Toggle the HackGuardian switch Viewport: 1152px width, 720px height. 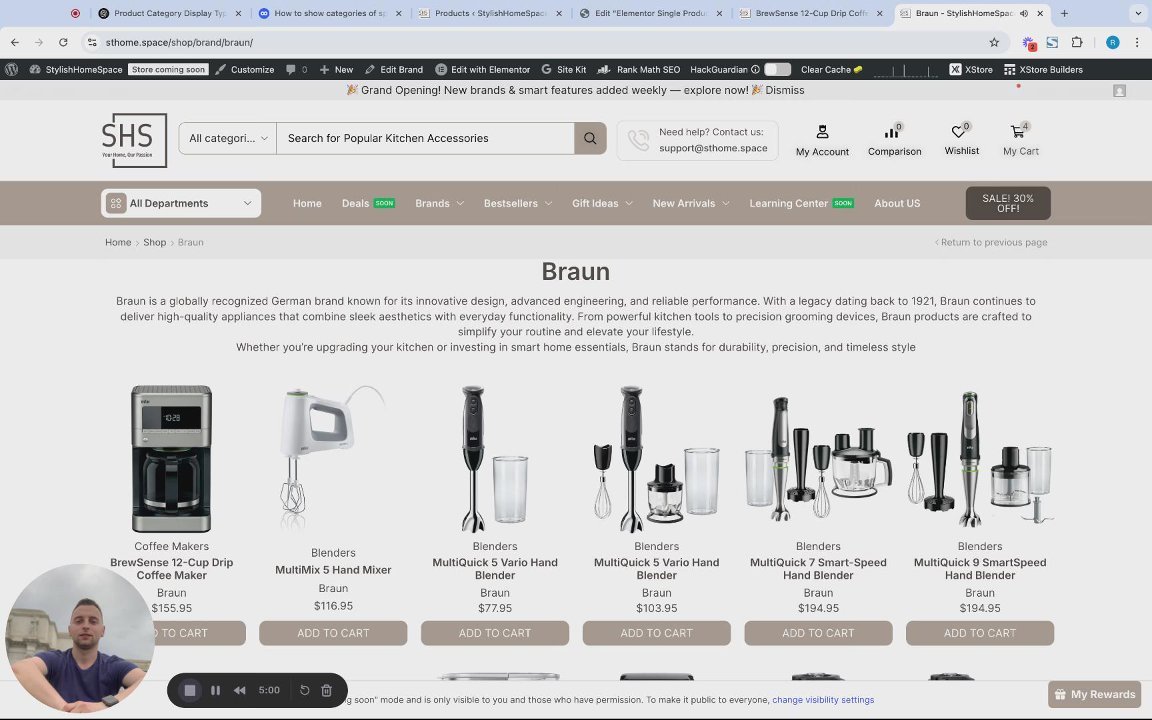(777, 69)
